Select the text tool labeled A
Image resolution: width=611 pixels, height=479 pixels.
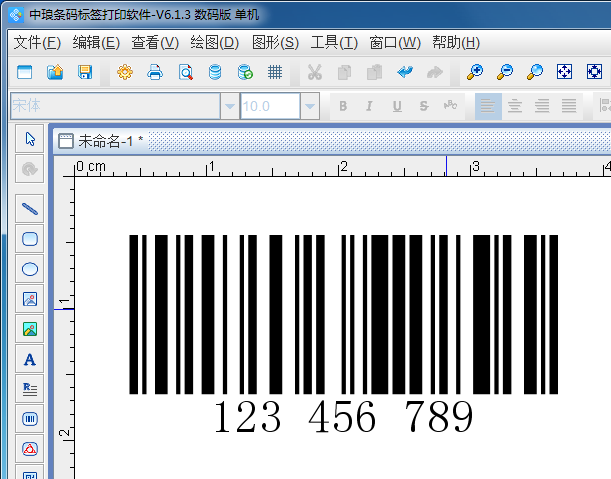pos(30,359)
